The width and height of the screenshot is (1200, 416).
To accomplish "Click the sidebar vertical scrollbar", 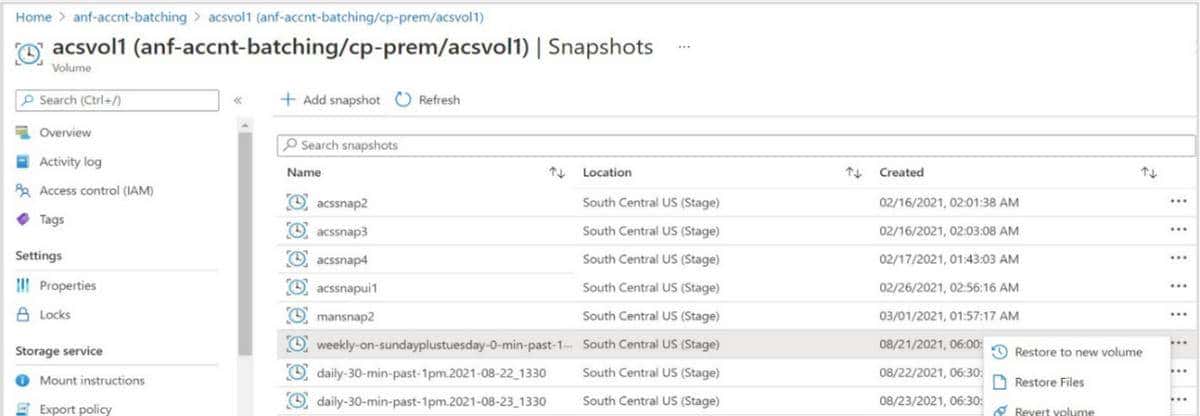I will (245, 240).
